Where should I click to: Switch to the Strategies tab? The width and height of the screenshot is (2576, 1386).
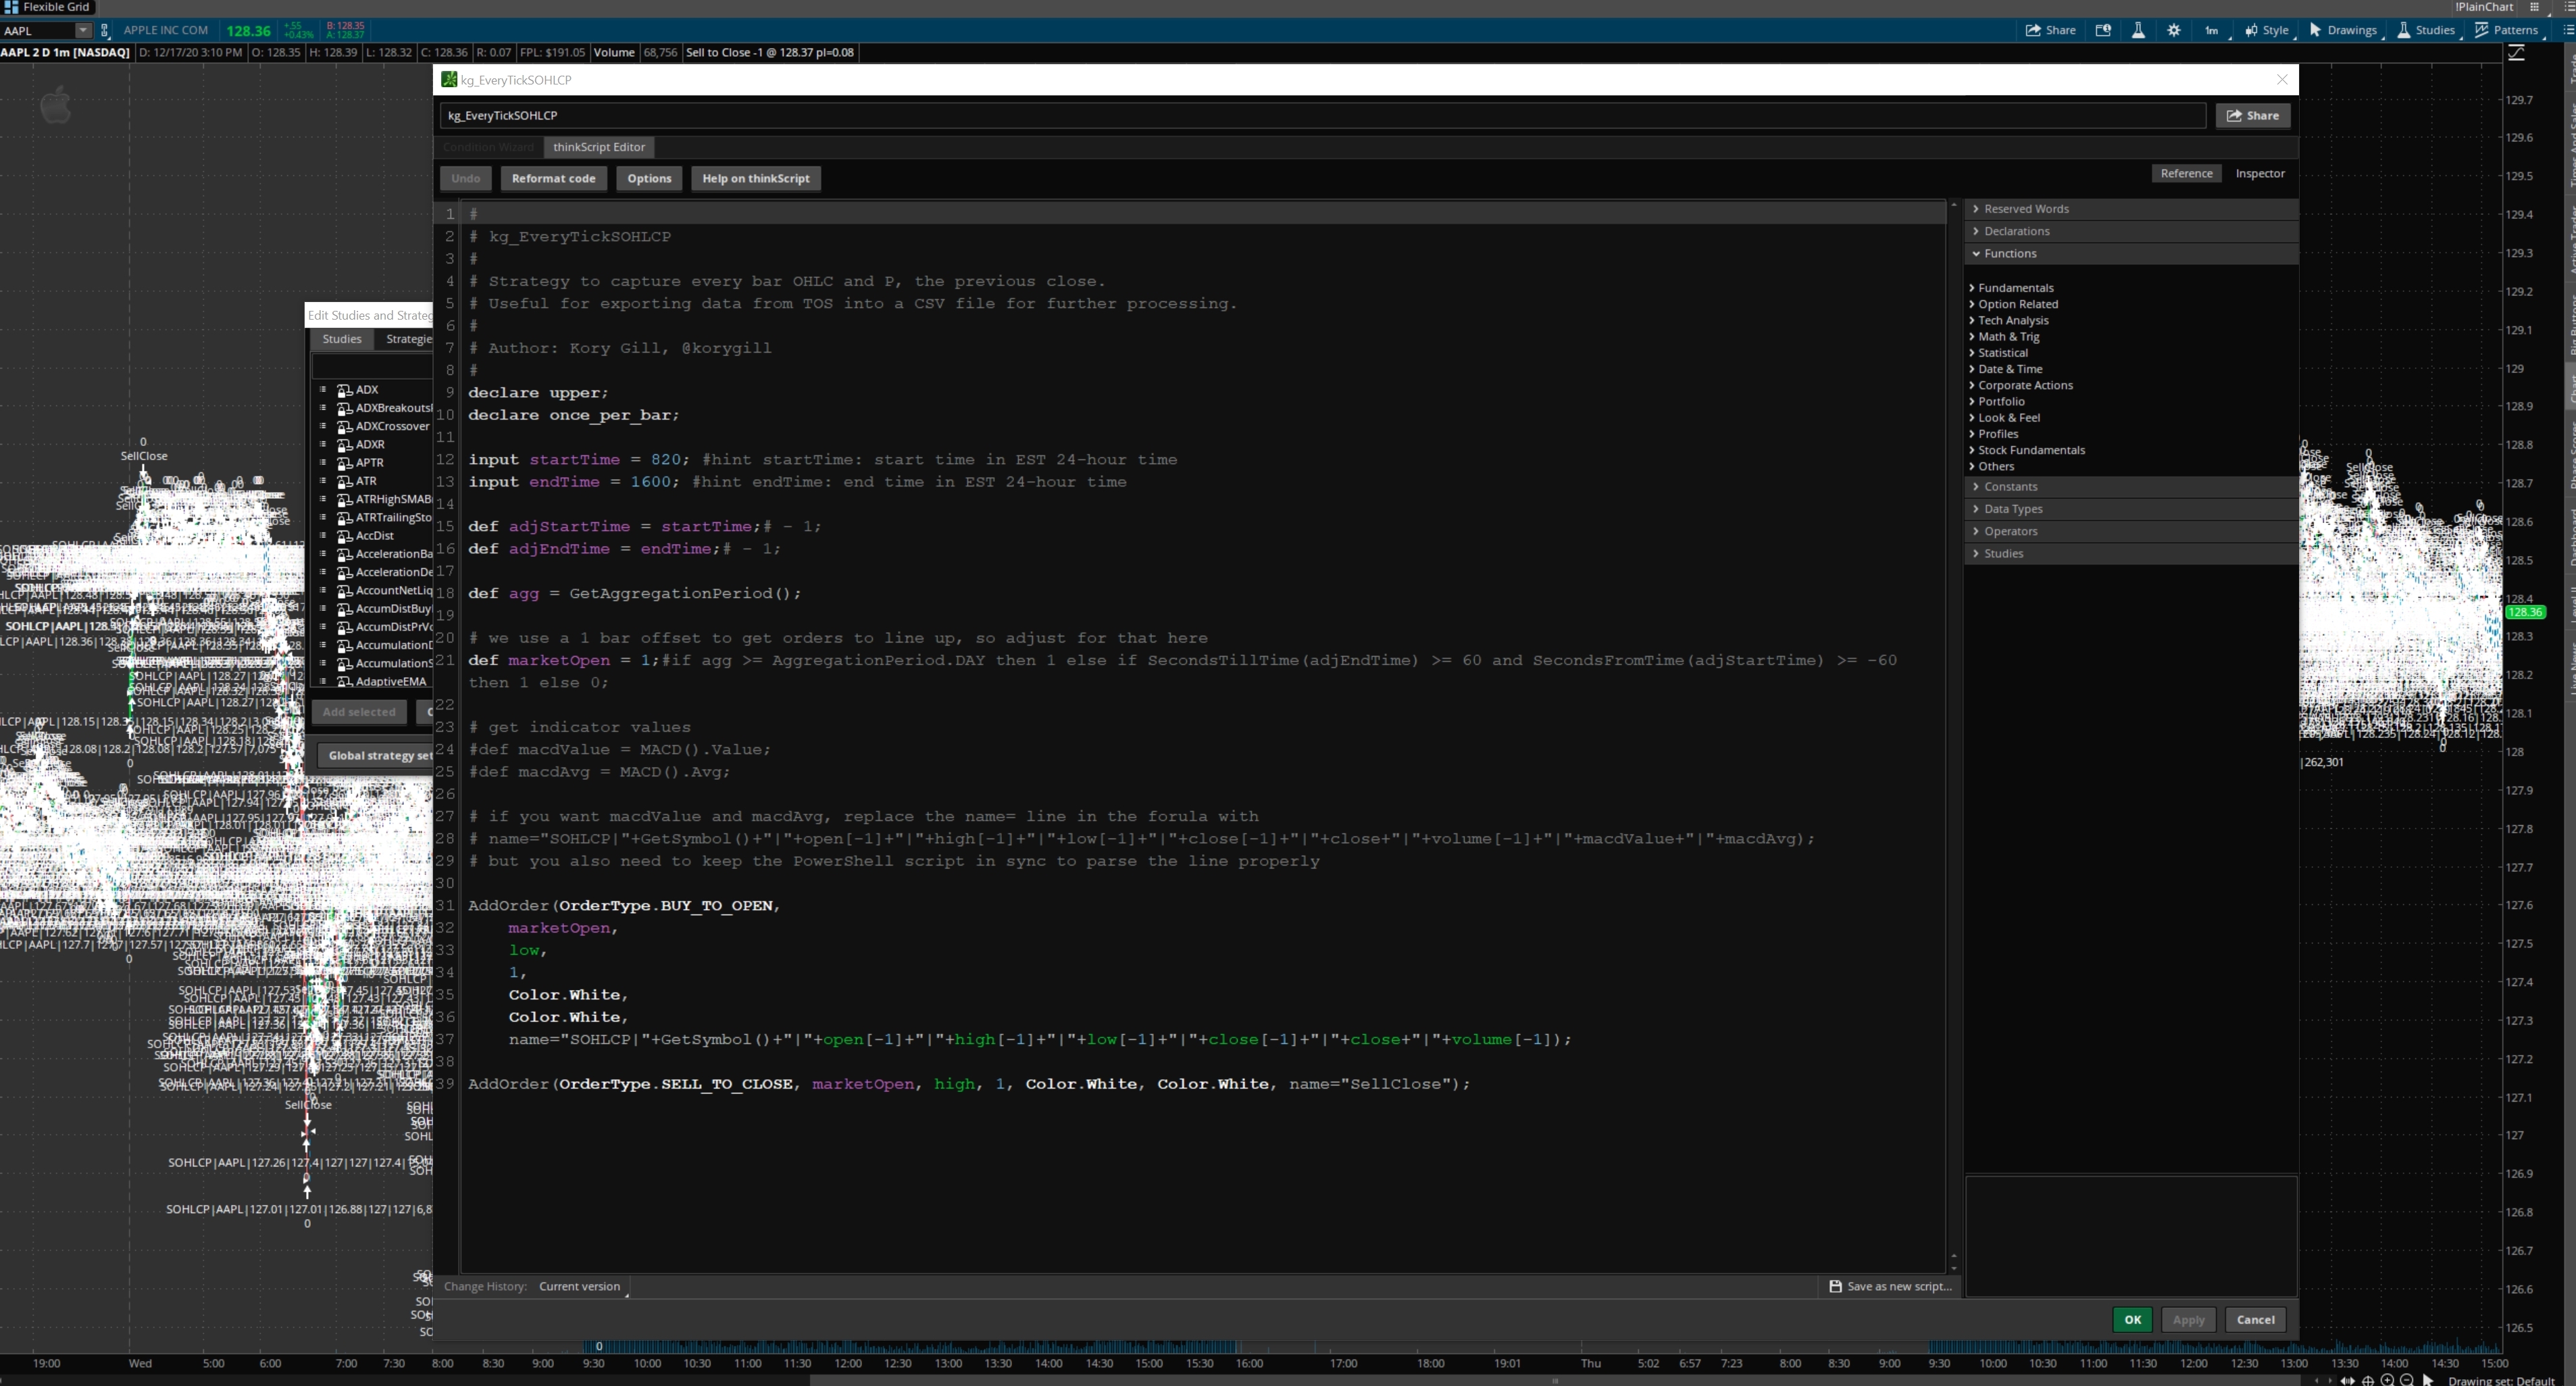coord(409,338)
